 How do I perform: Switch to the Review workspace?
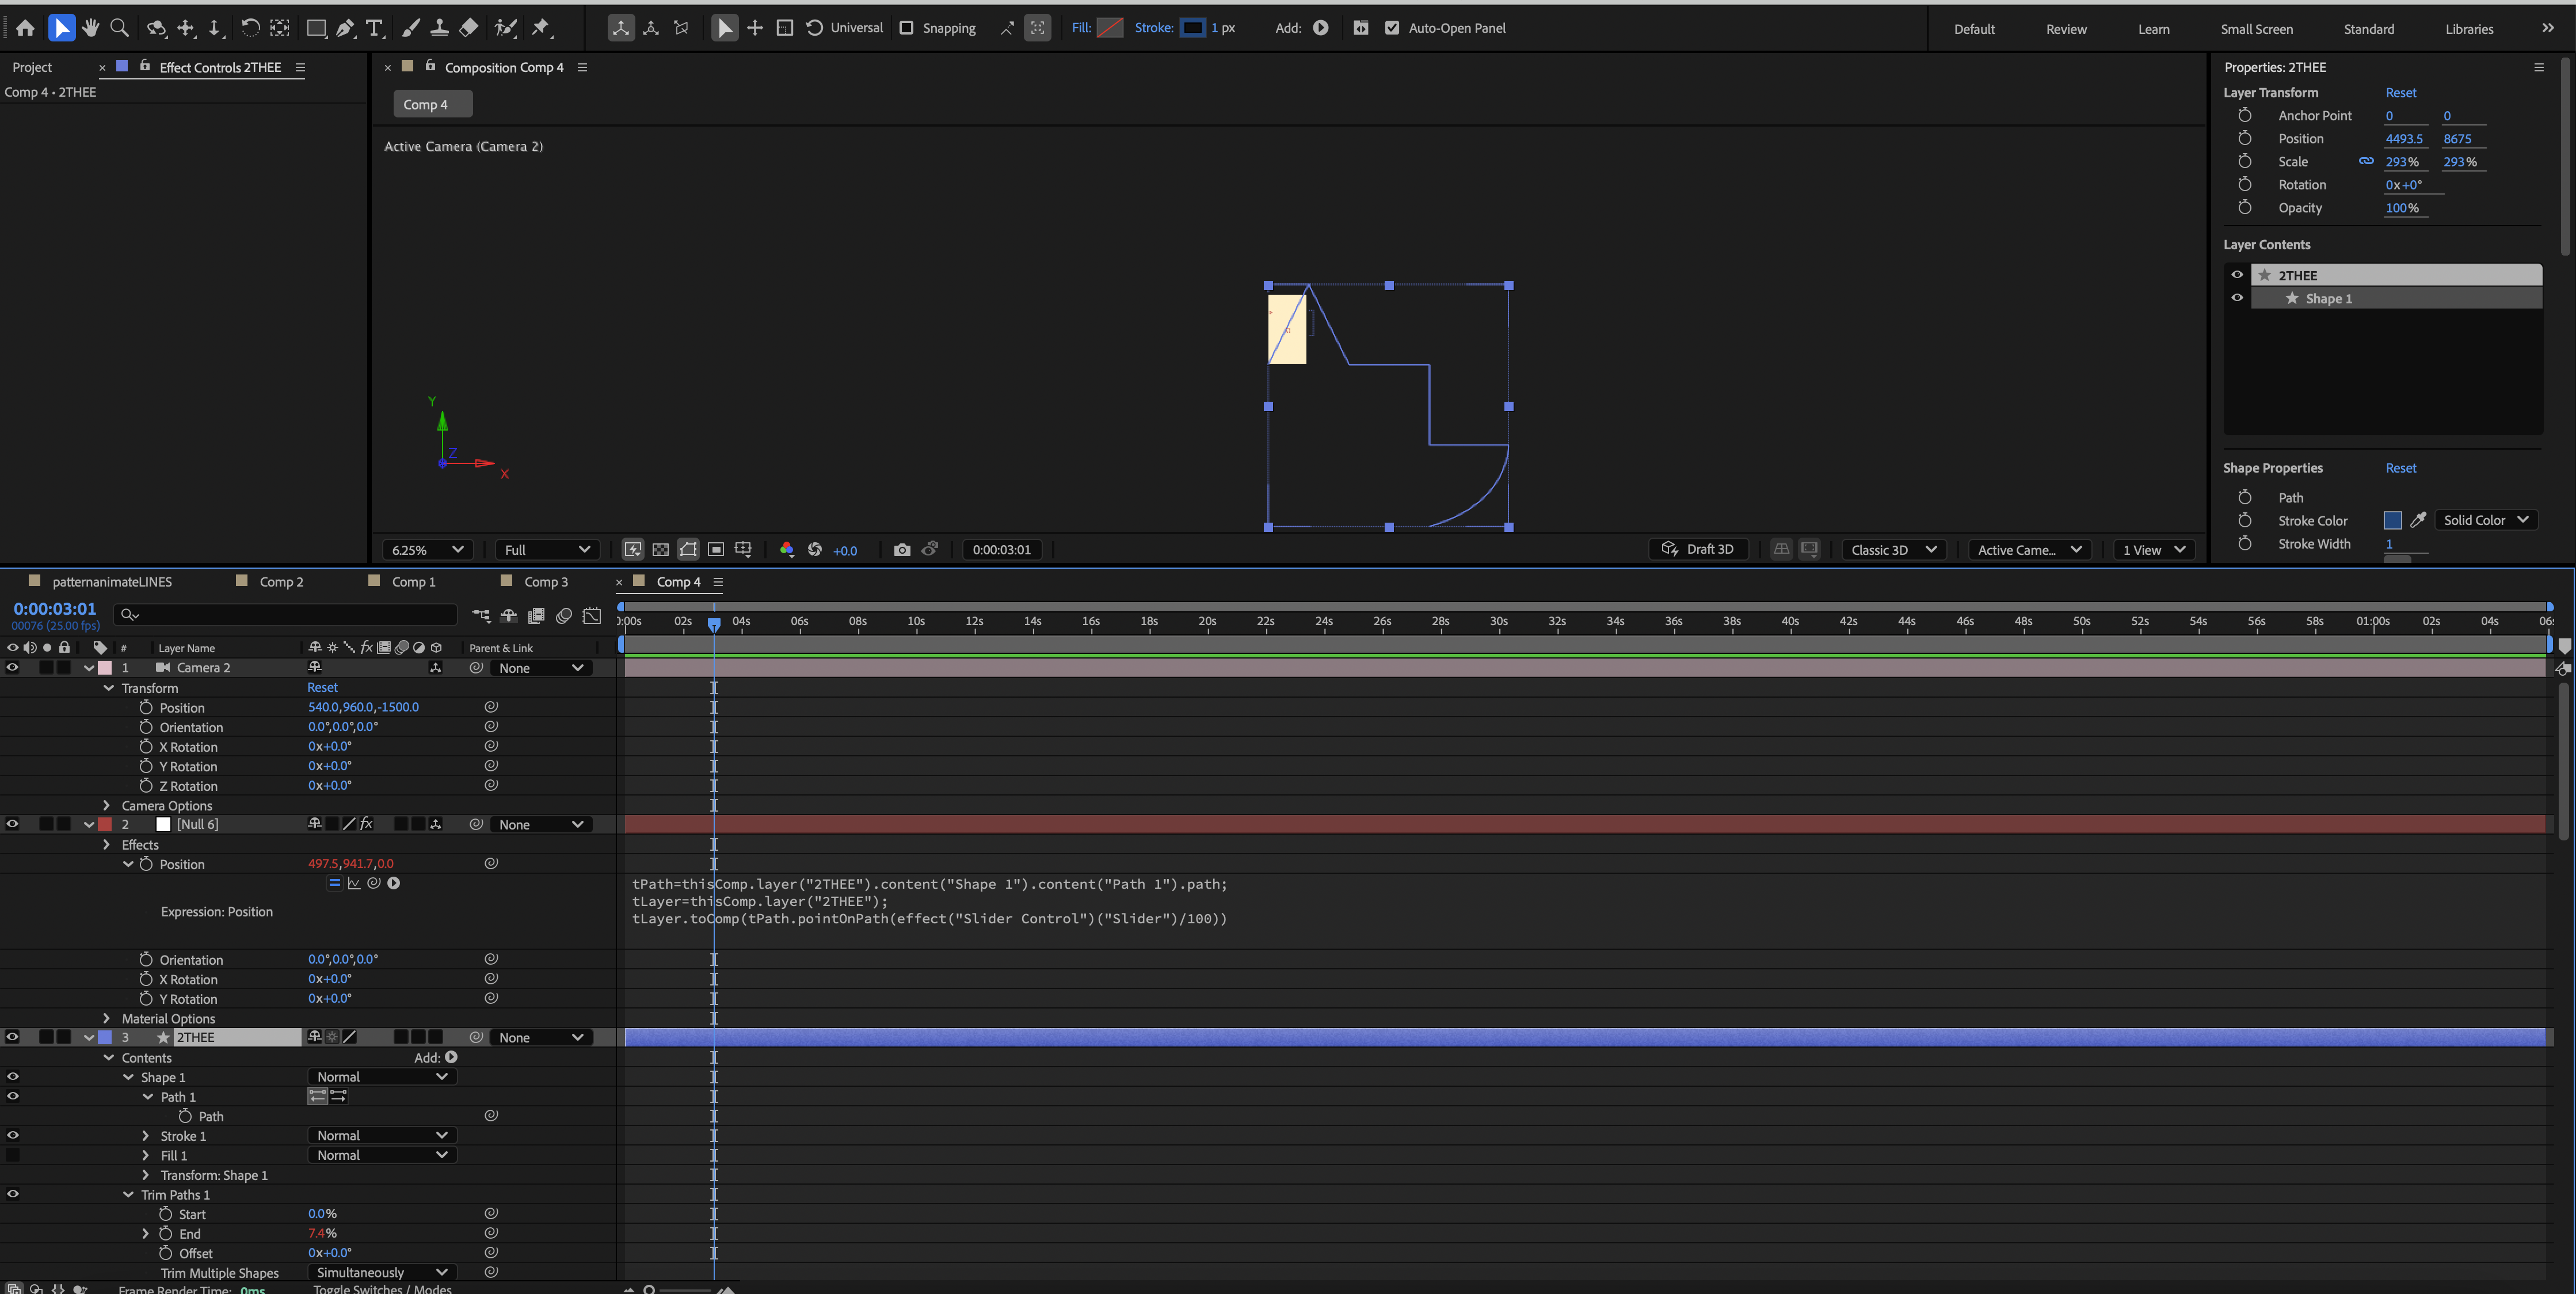coord(2065,29)
